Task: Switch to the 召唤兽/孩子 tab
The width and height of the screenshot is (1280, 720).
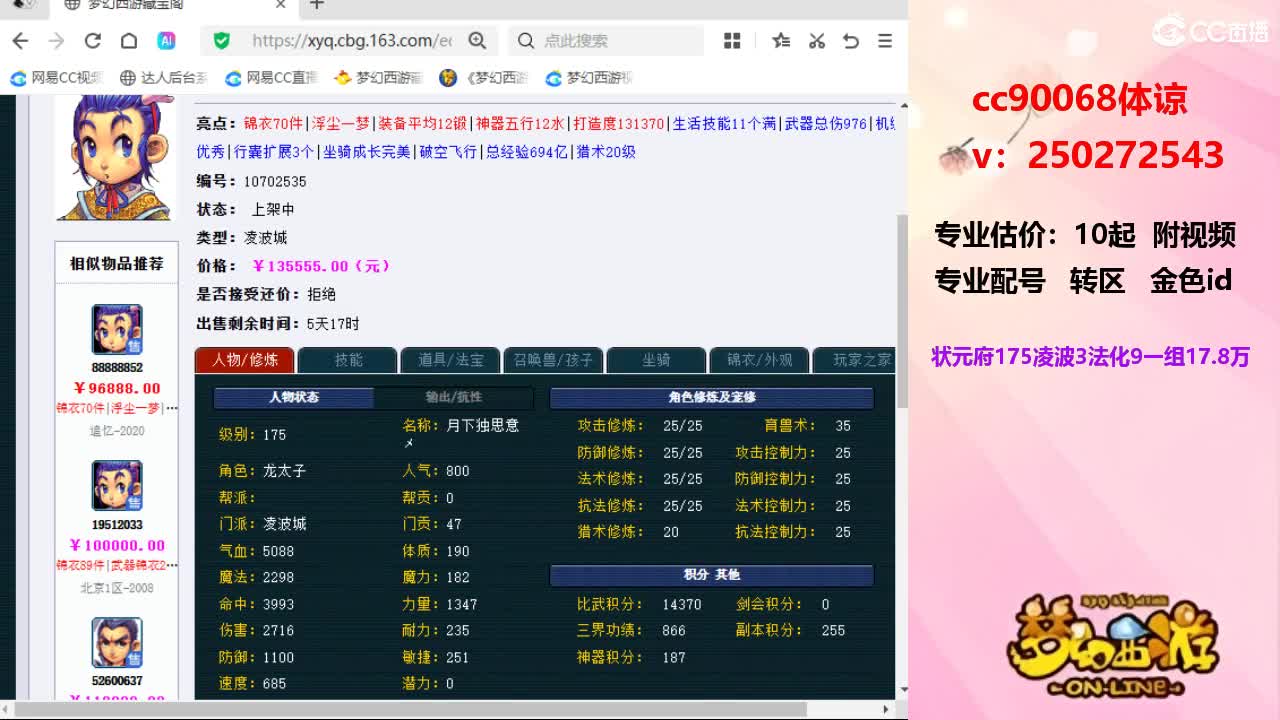Action: click(x=553, y=360)
